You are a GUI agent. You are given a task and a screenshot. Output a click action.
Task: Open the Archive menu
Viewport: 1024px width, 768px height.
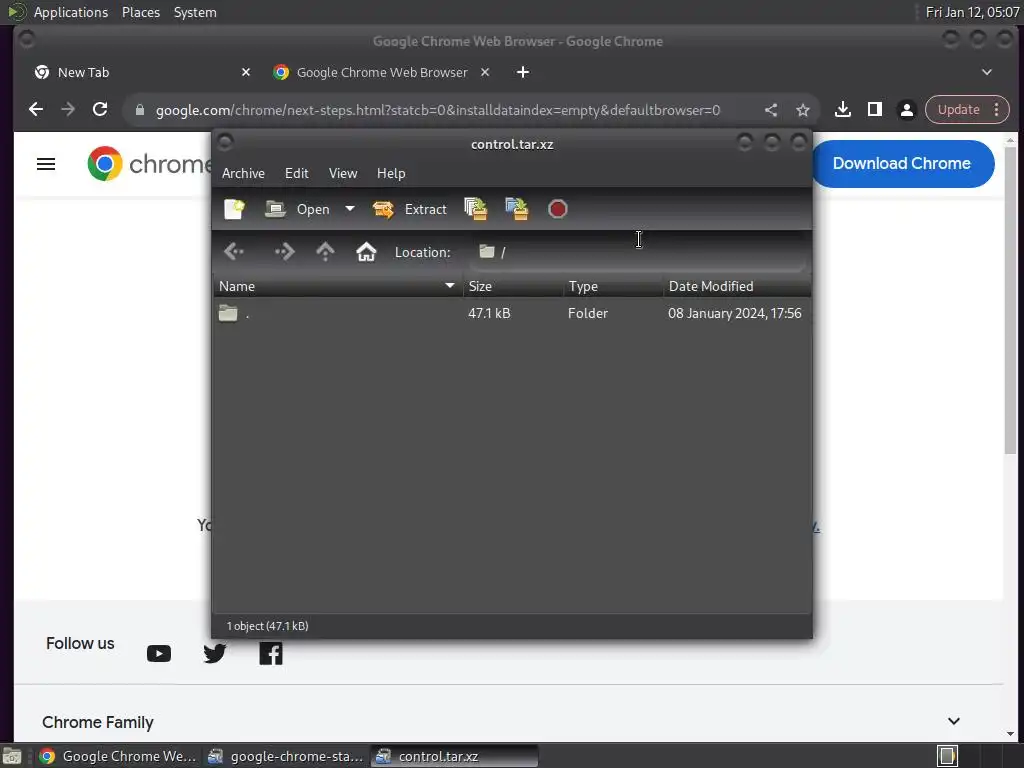pyautogui.click(x=244, y=174)
